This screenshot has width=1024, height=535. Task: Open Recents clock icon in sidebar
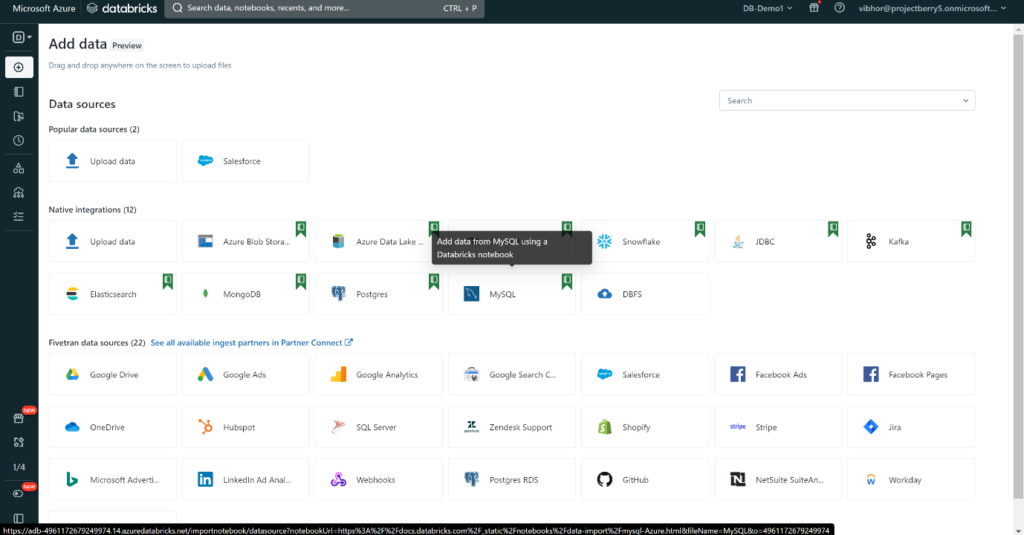pos(19,140)
